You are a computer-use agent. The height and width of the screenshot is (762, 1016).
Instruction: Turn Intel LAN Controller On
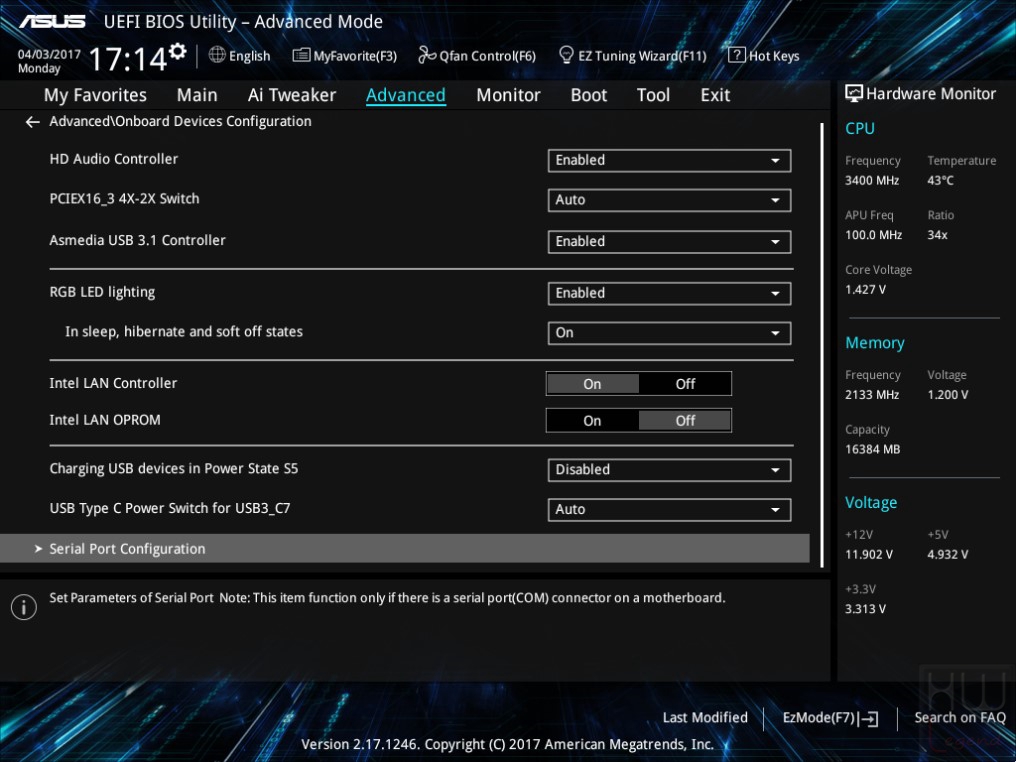click(592, 384)
